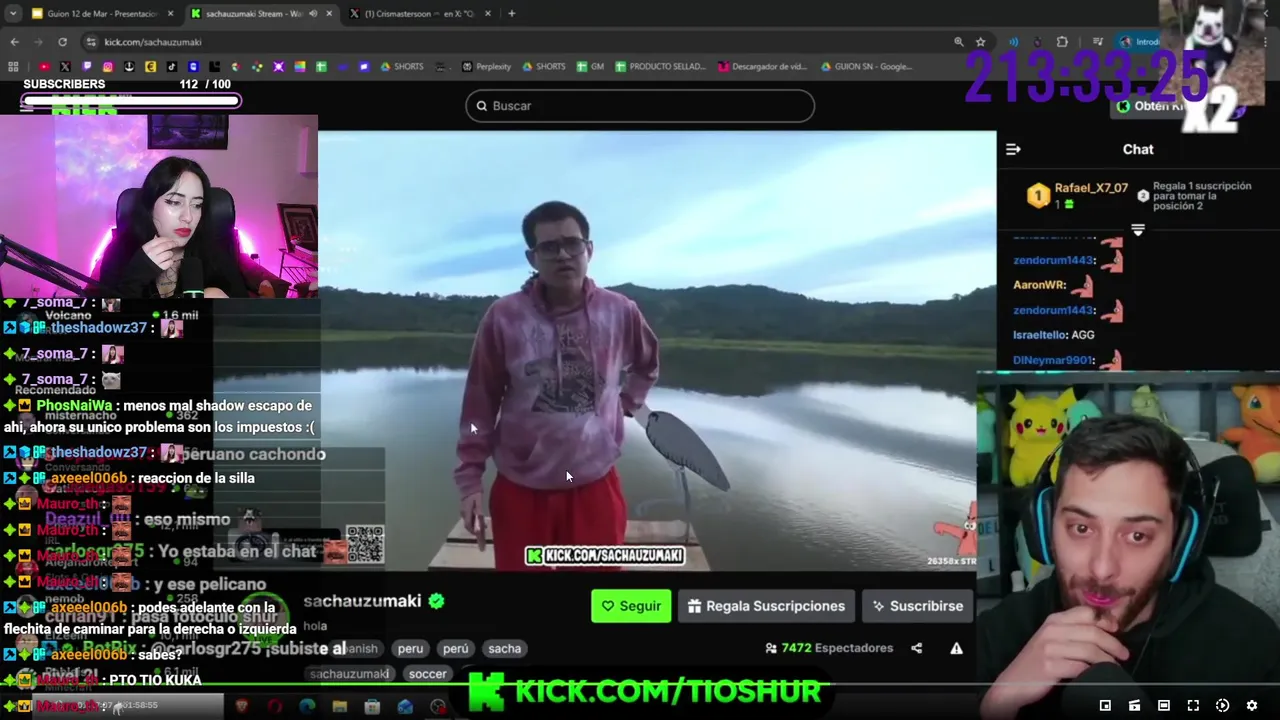The width and height of the screenshot is (1280, 720).
Task: Focus the Buscar search field
Action: point(640,106)
